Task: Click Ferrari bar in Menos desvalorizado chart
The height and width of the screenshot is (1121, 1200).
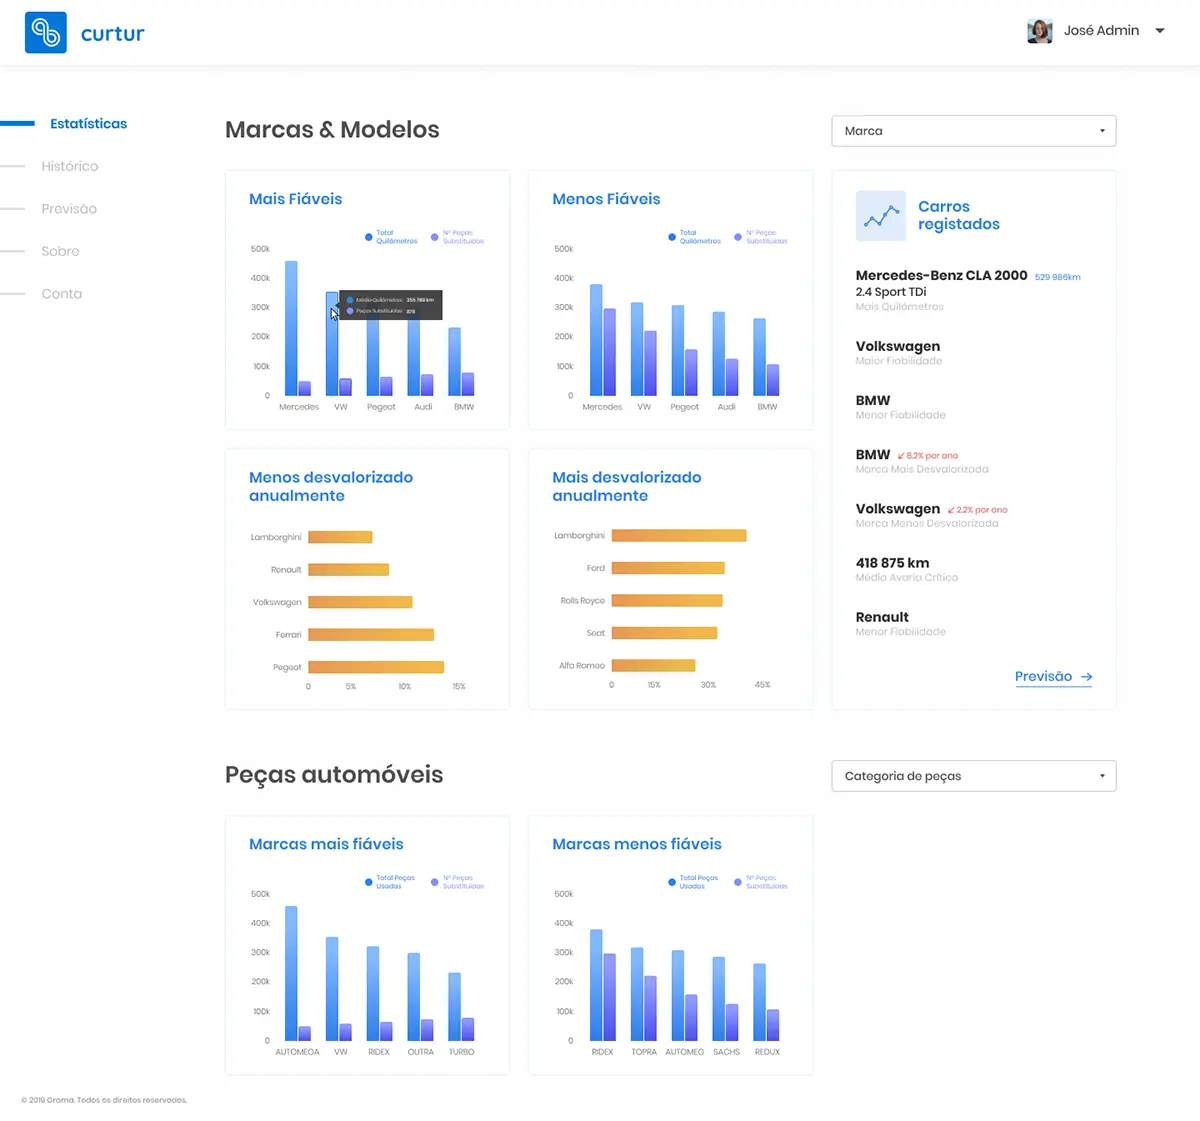Action: click(x=371, y=635)
